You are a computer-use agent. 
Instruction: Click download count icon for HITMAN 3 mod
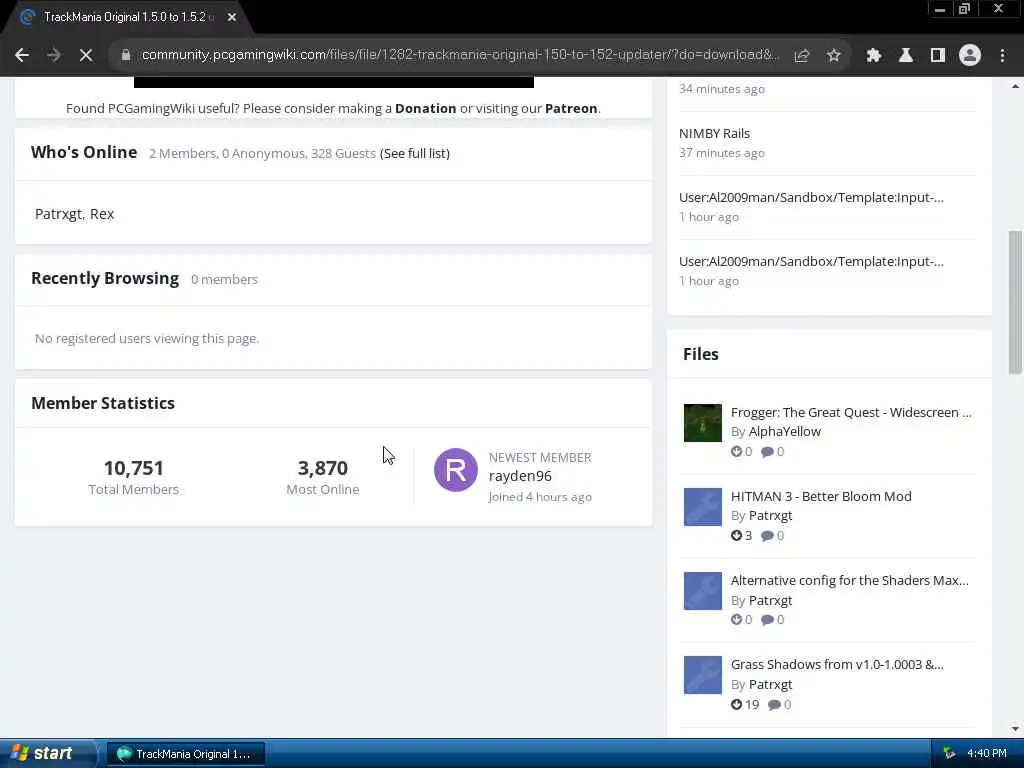pos(737,536)
